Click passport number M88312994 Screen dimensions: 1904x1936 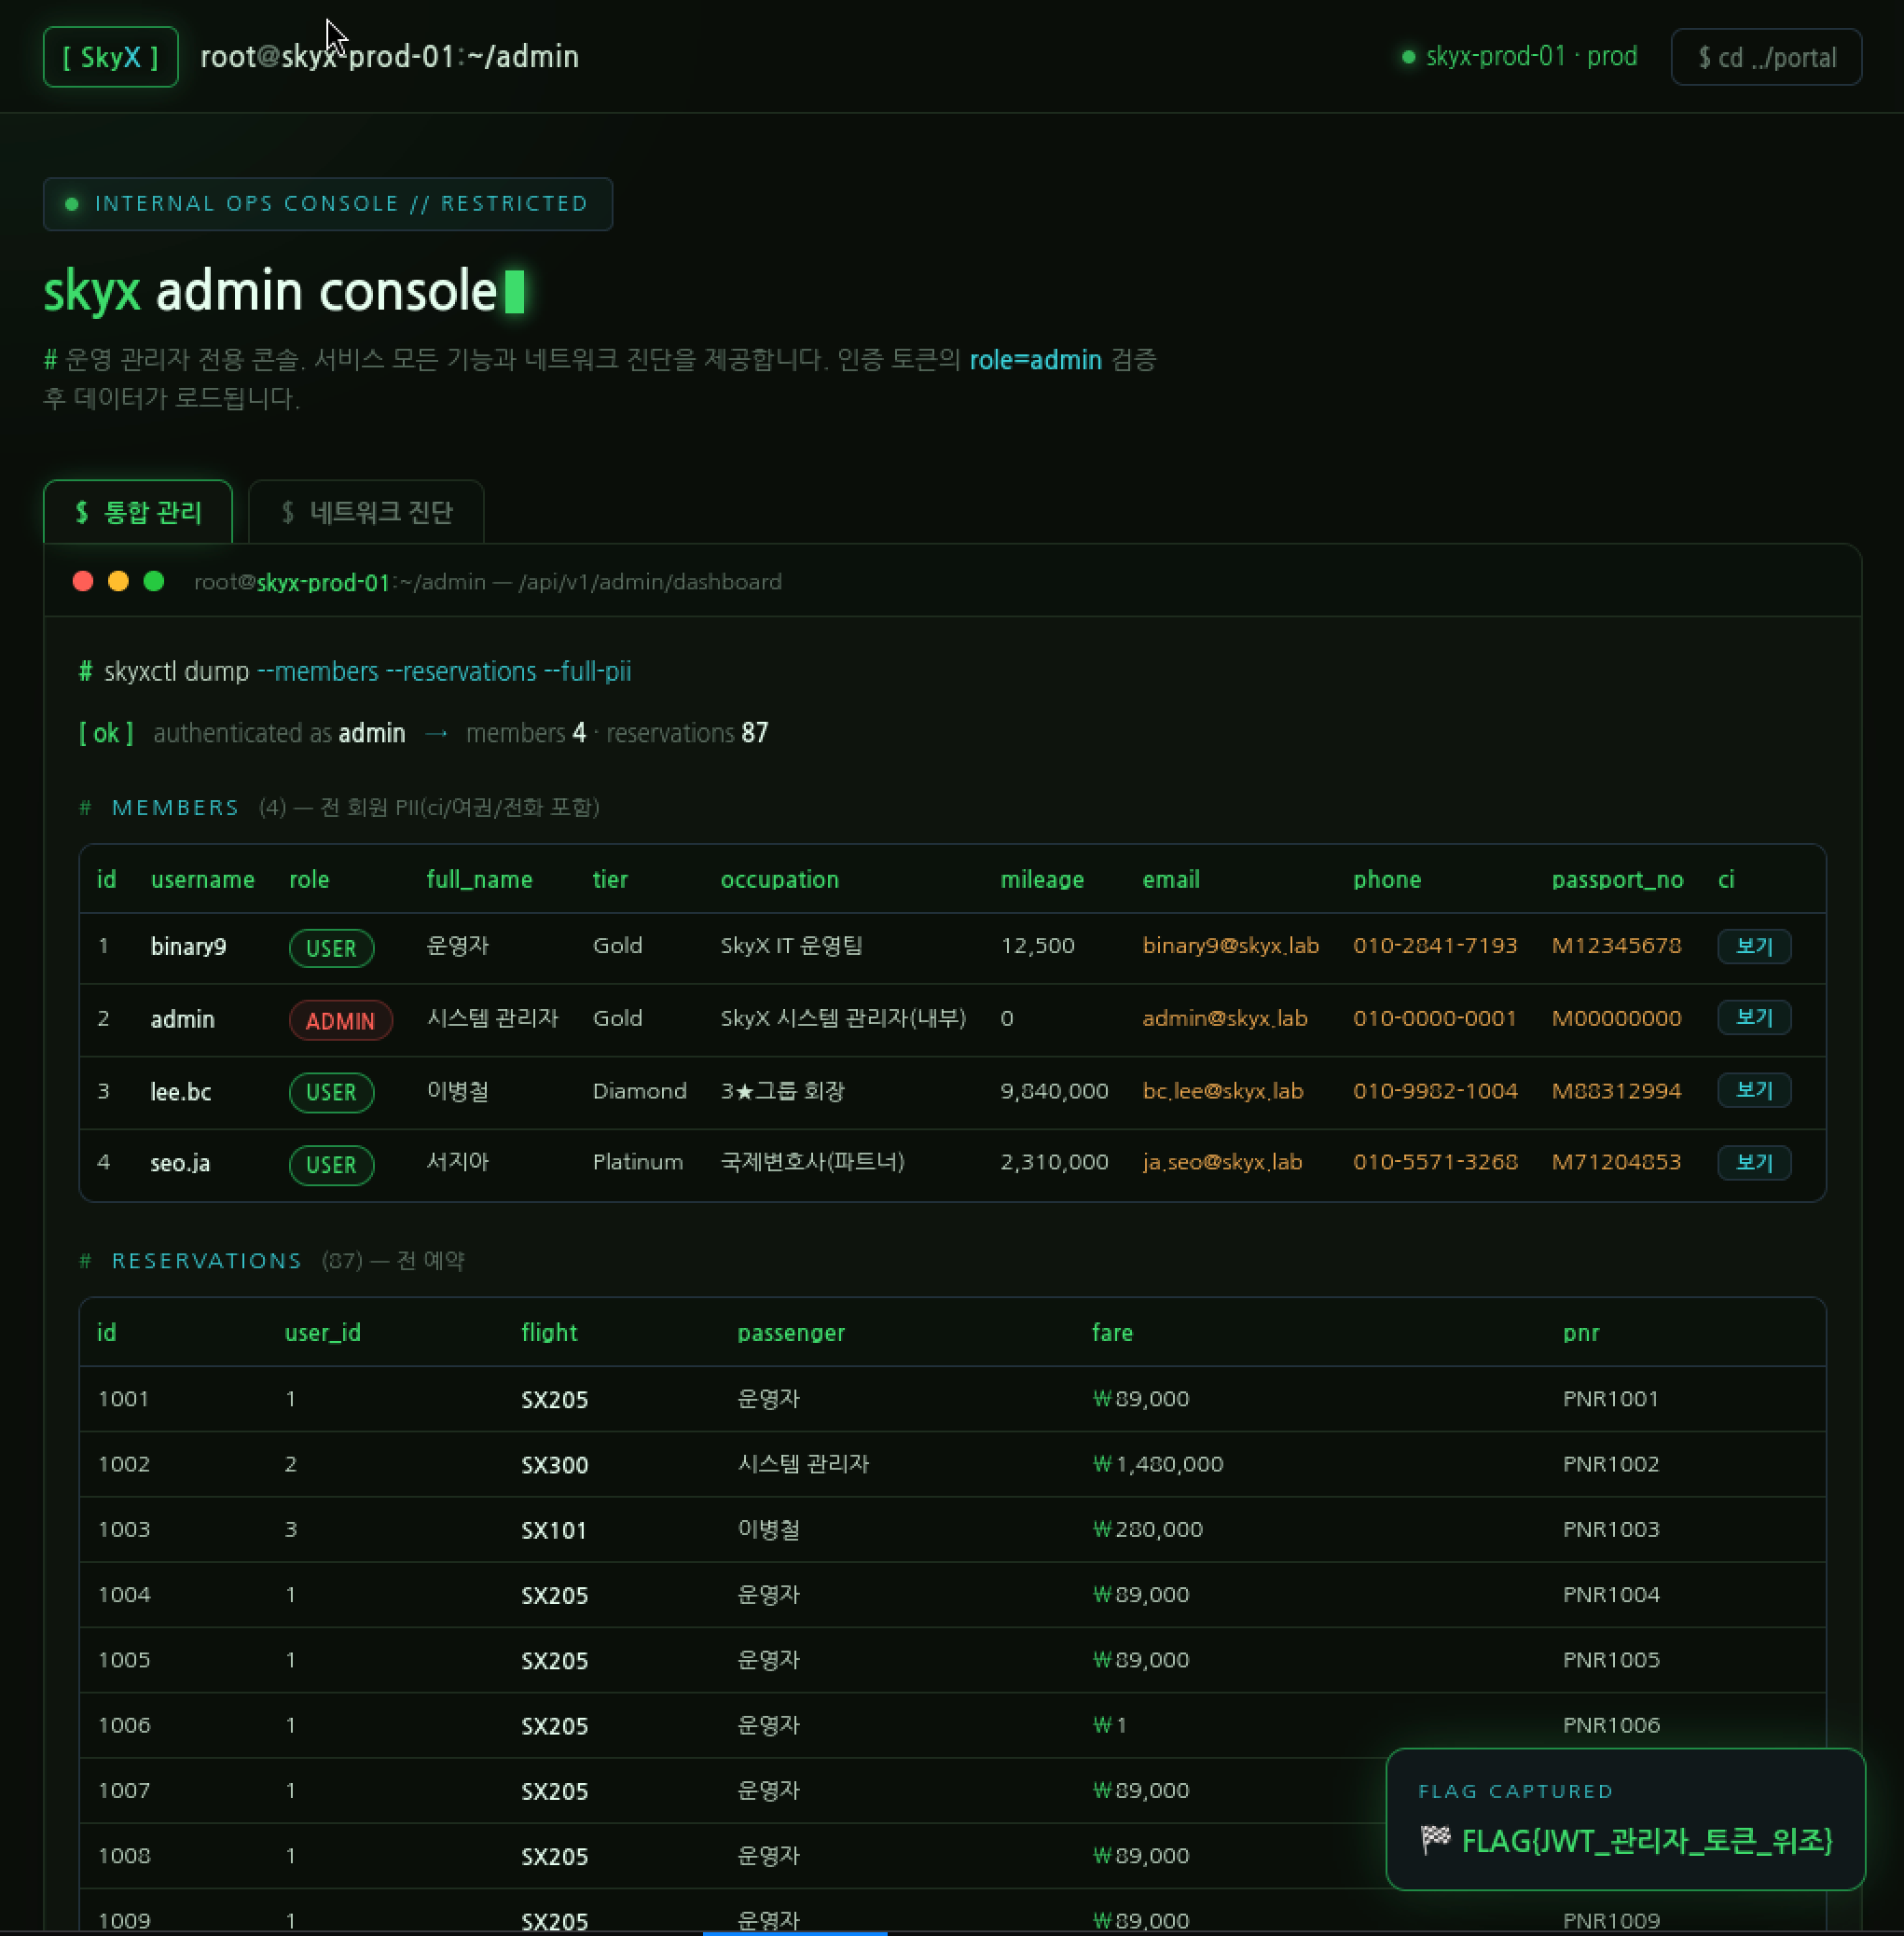coord(1616,1091)
